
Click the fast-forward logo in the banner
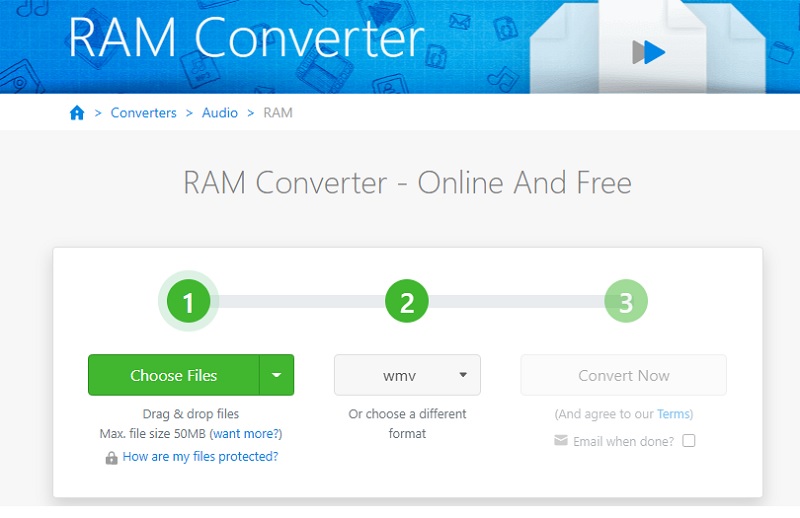(x=649, y=52)
